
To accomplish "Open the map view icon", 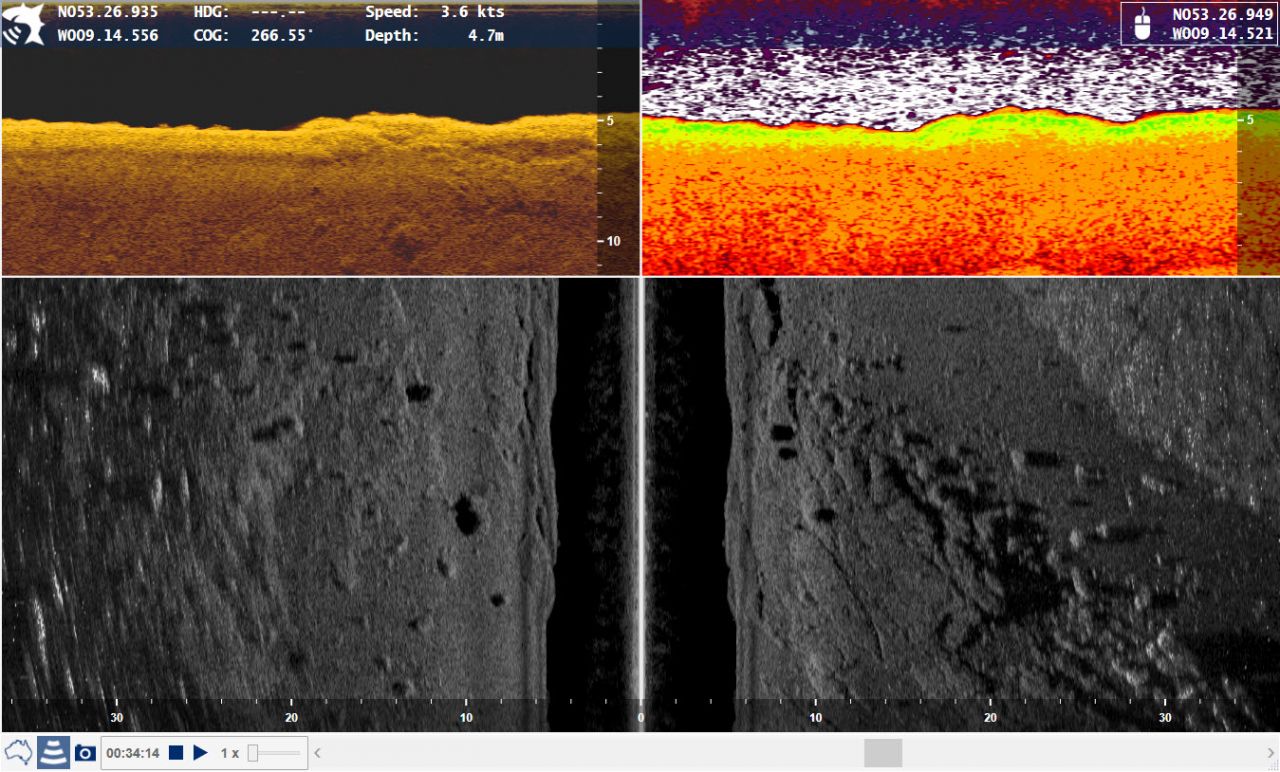I will click(18, 752).
